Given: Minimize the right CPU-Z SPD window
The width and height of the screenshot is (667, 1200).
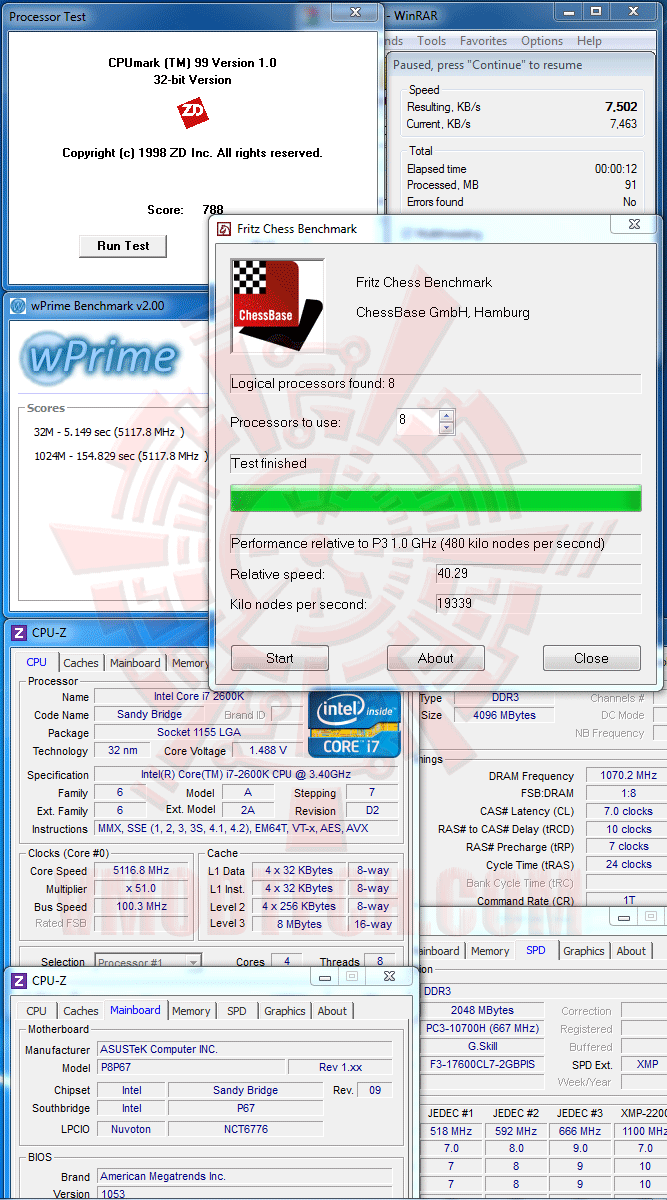Looking at the screenshot, I should (x=623, y=917).
